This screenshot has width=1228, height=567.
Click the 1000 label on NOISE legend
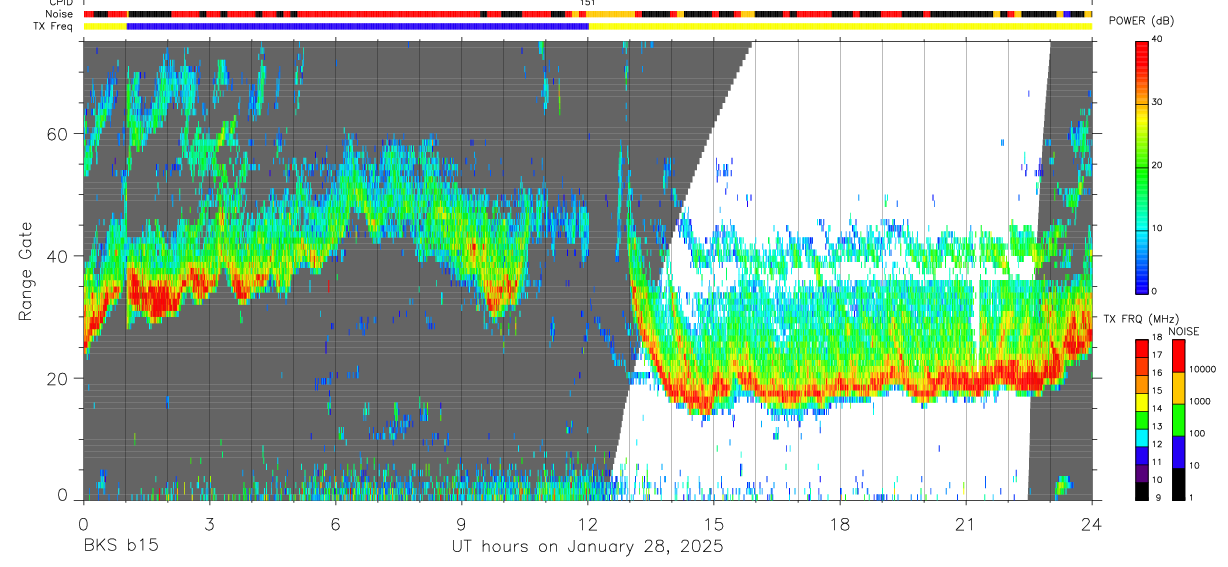[x=1200, y=401]
